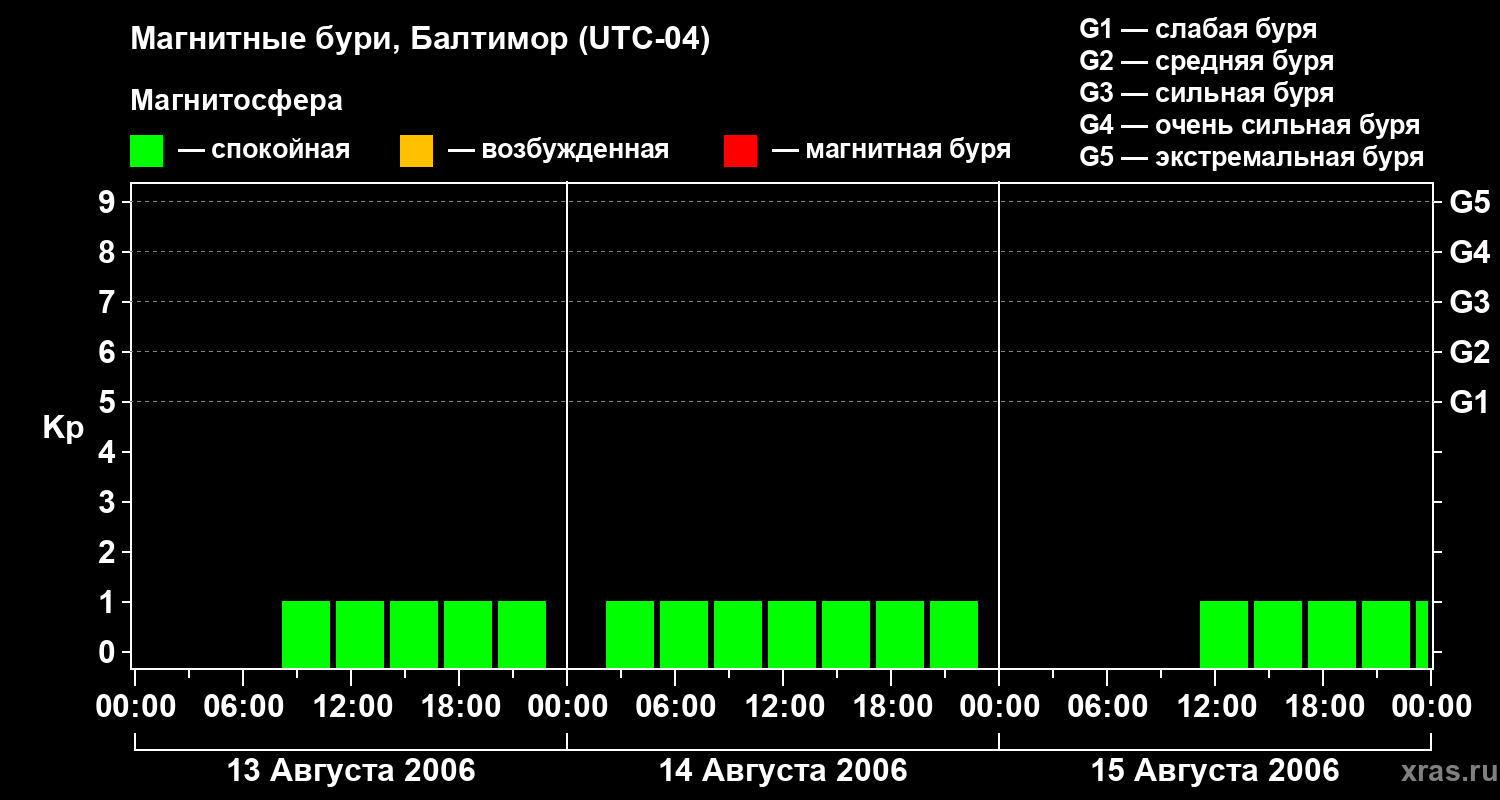This screenshot has height=800, width=1500.
Task: Click the value 0 on the Kp axis
Action: 109,652
